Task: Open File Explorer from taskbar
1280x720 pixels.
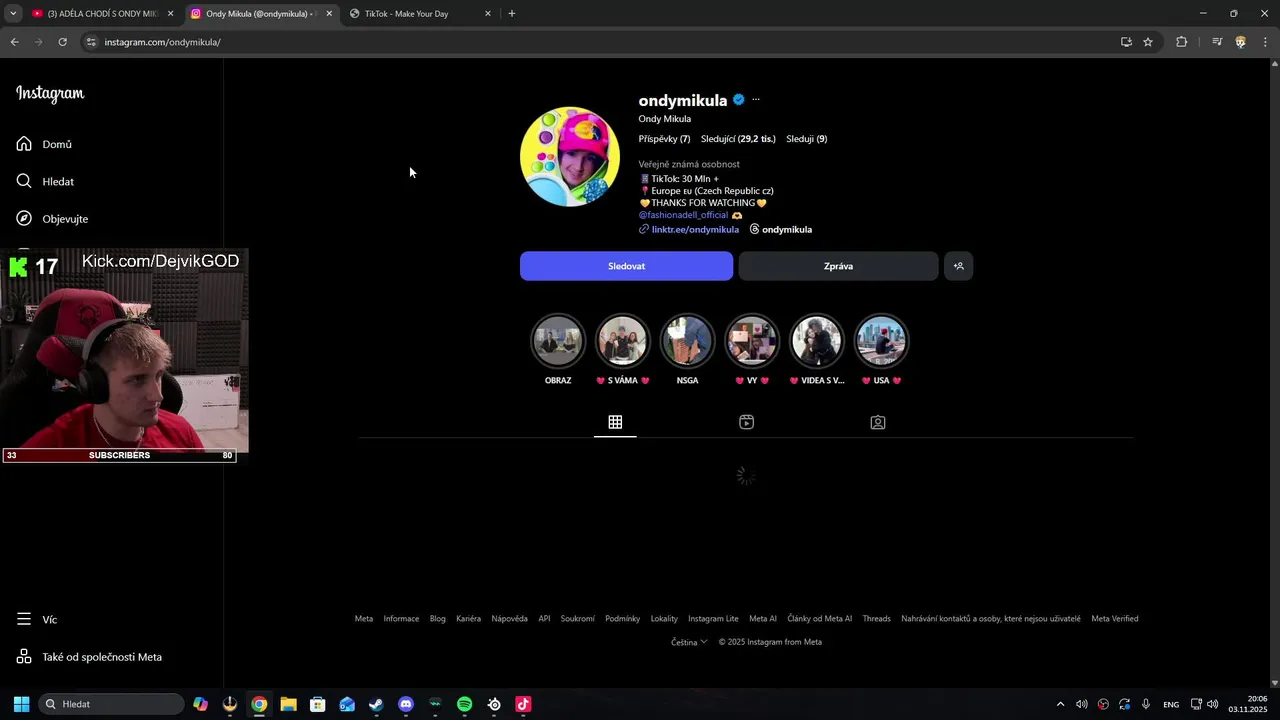Action: [288, 704]
